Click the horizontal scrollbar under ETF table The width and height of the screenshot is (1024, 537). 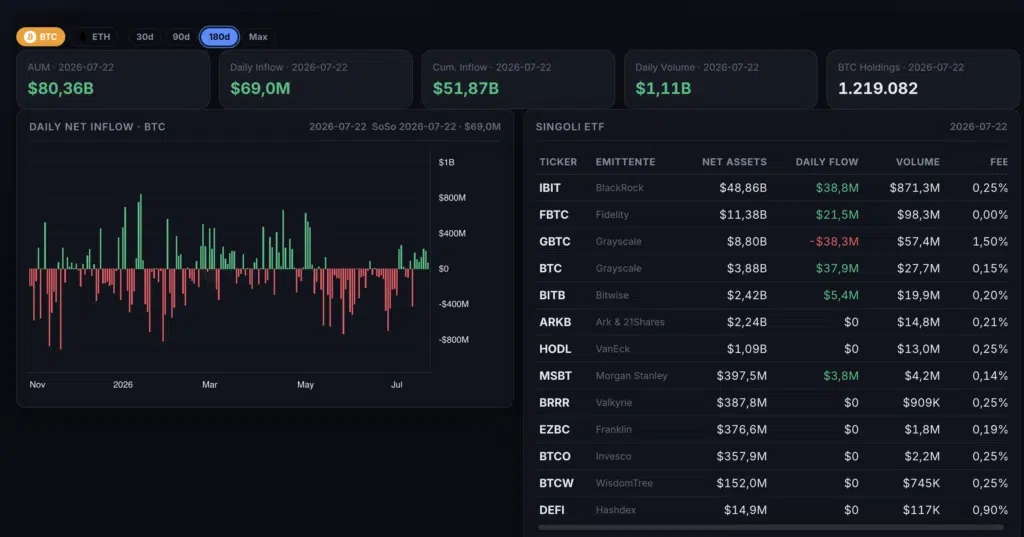tap(771, 527)
